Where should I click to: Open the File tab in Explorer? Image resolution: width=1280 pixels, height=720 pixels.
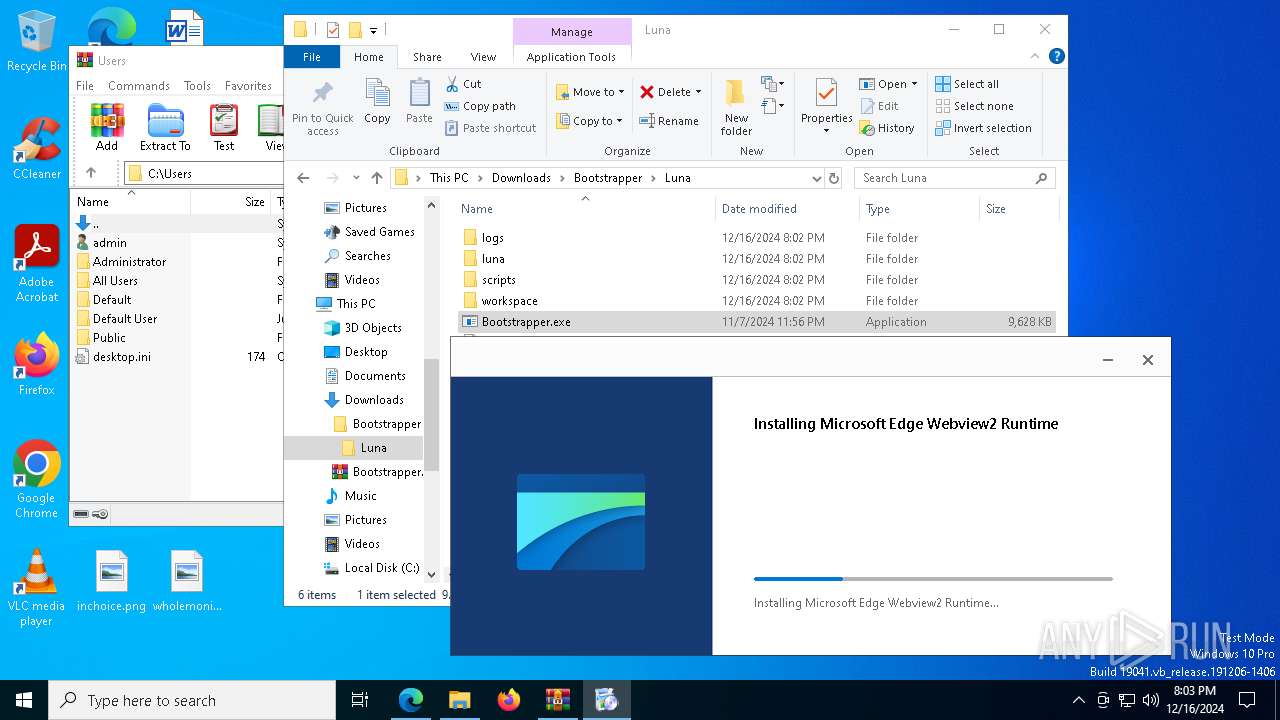coord(312,57)
